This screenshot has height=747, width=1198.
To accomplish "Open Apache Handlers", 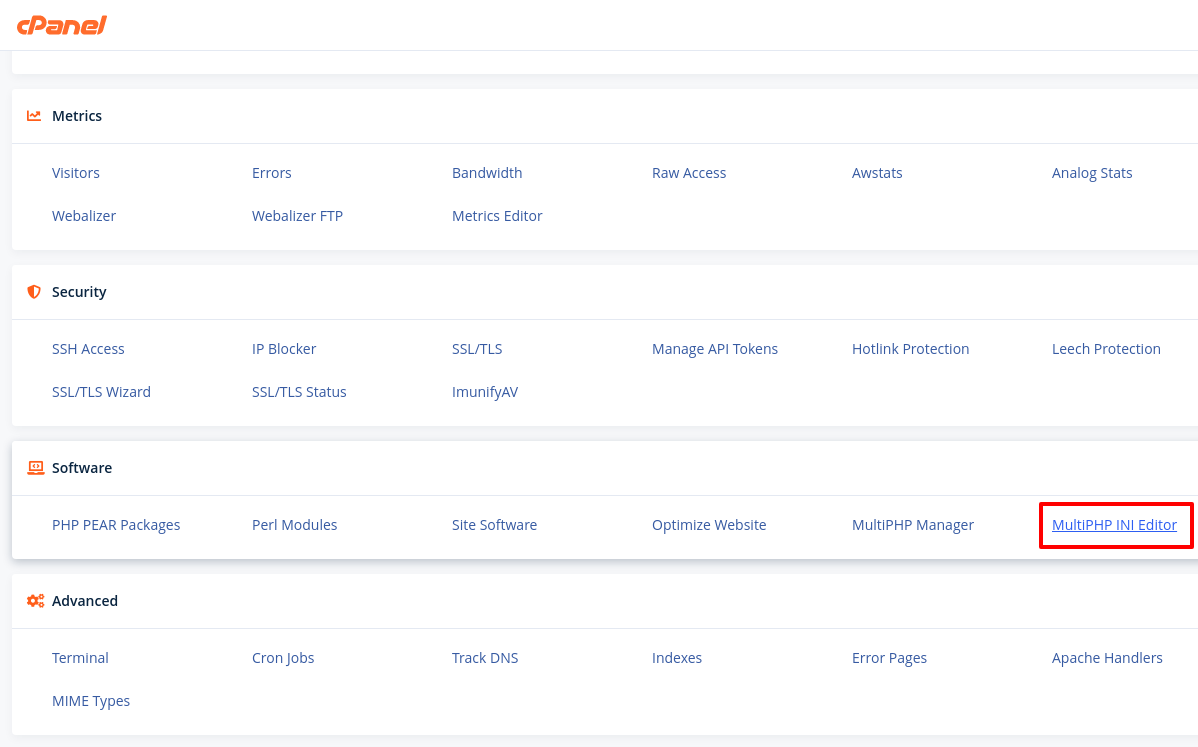I will tap(1106, 658).
